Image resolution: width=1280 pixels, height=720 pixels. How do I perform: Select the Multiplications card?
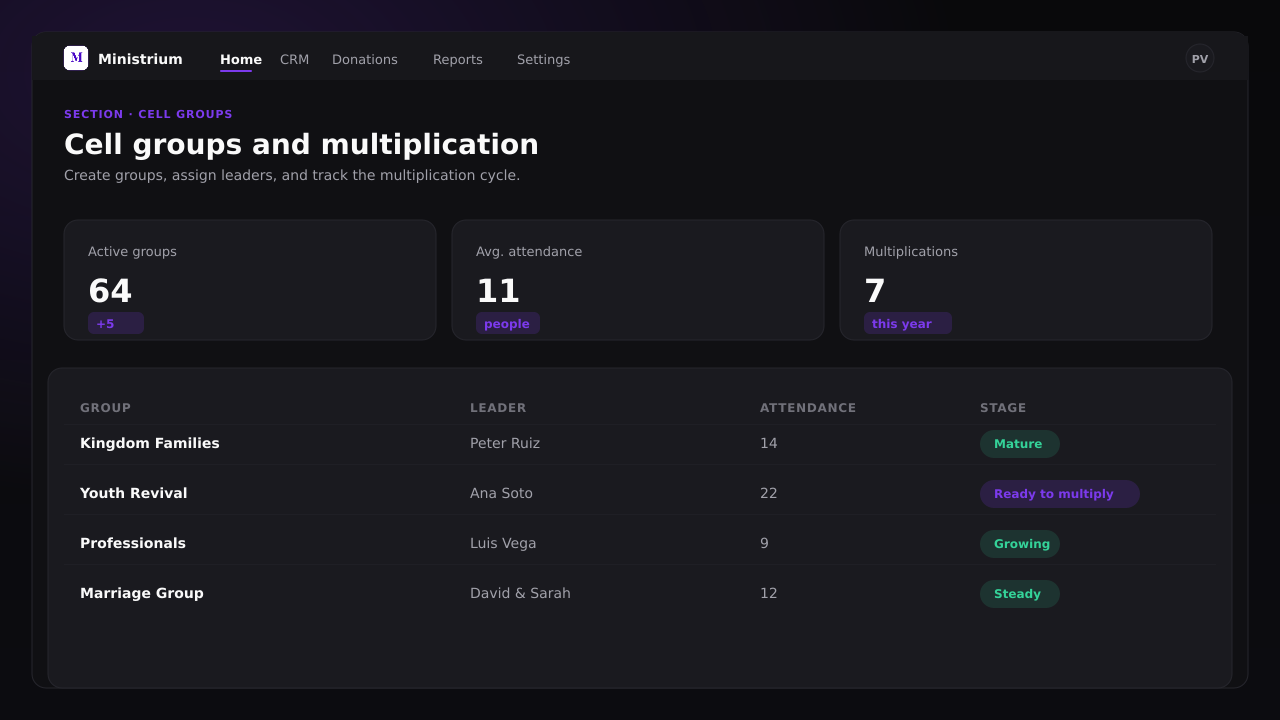coord(1026,280)
